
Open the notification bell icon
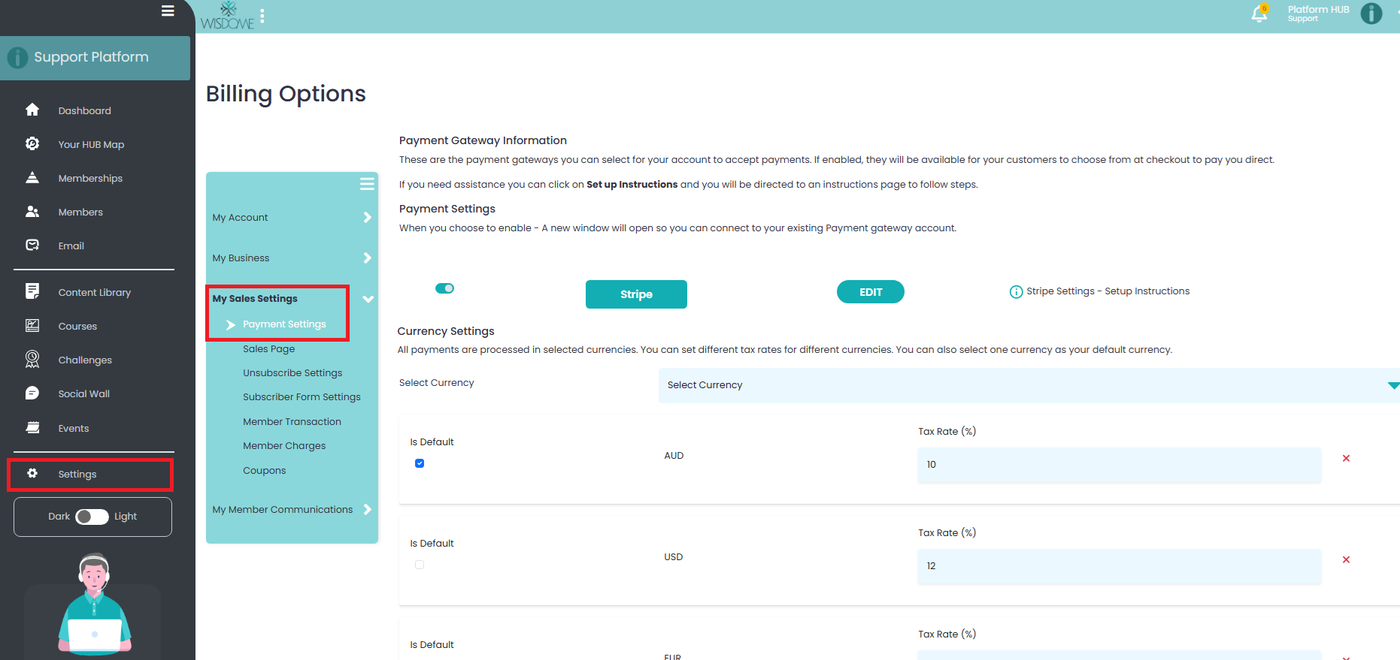[x=1259, y=14]
